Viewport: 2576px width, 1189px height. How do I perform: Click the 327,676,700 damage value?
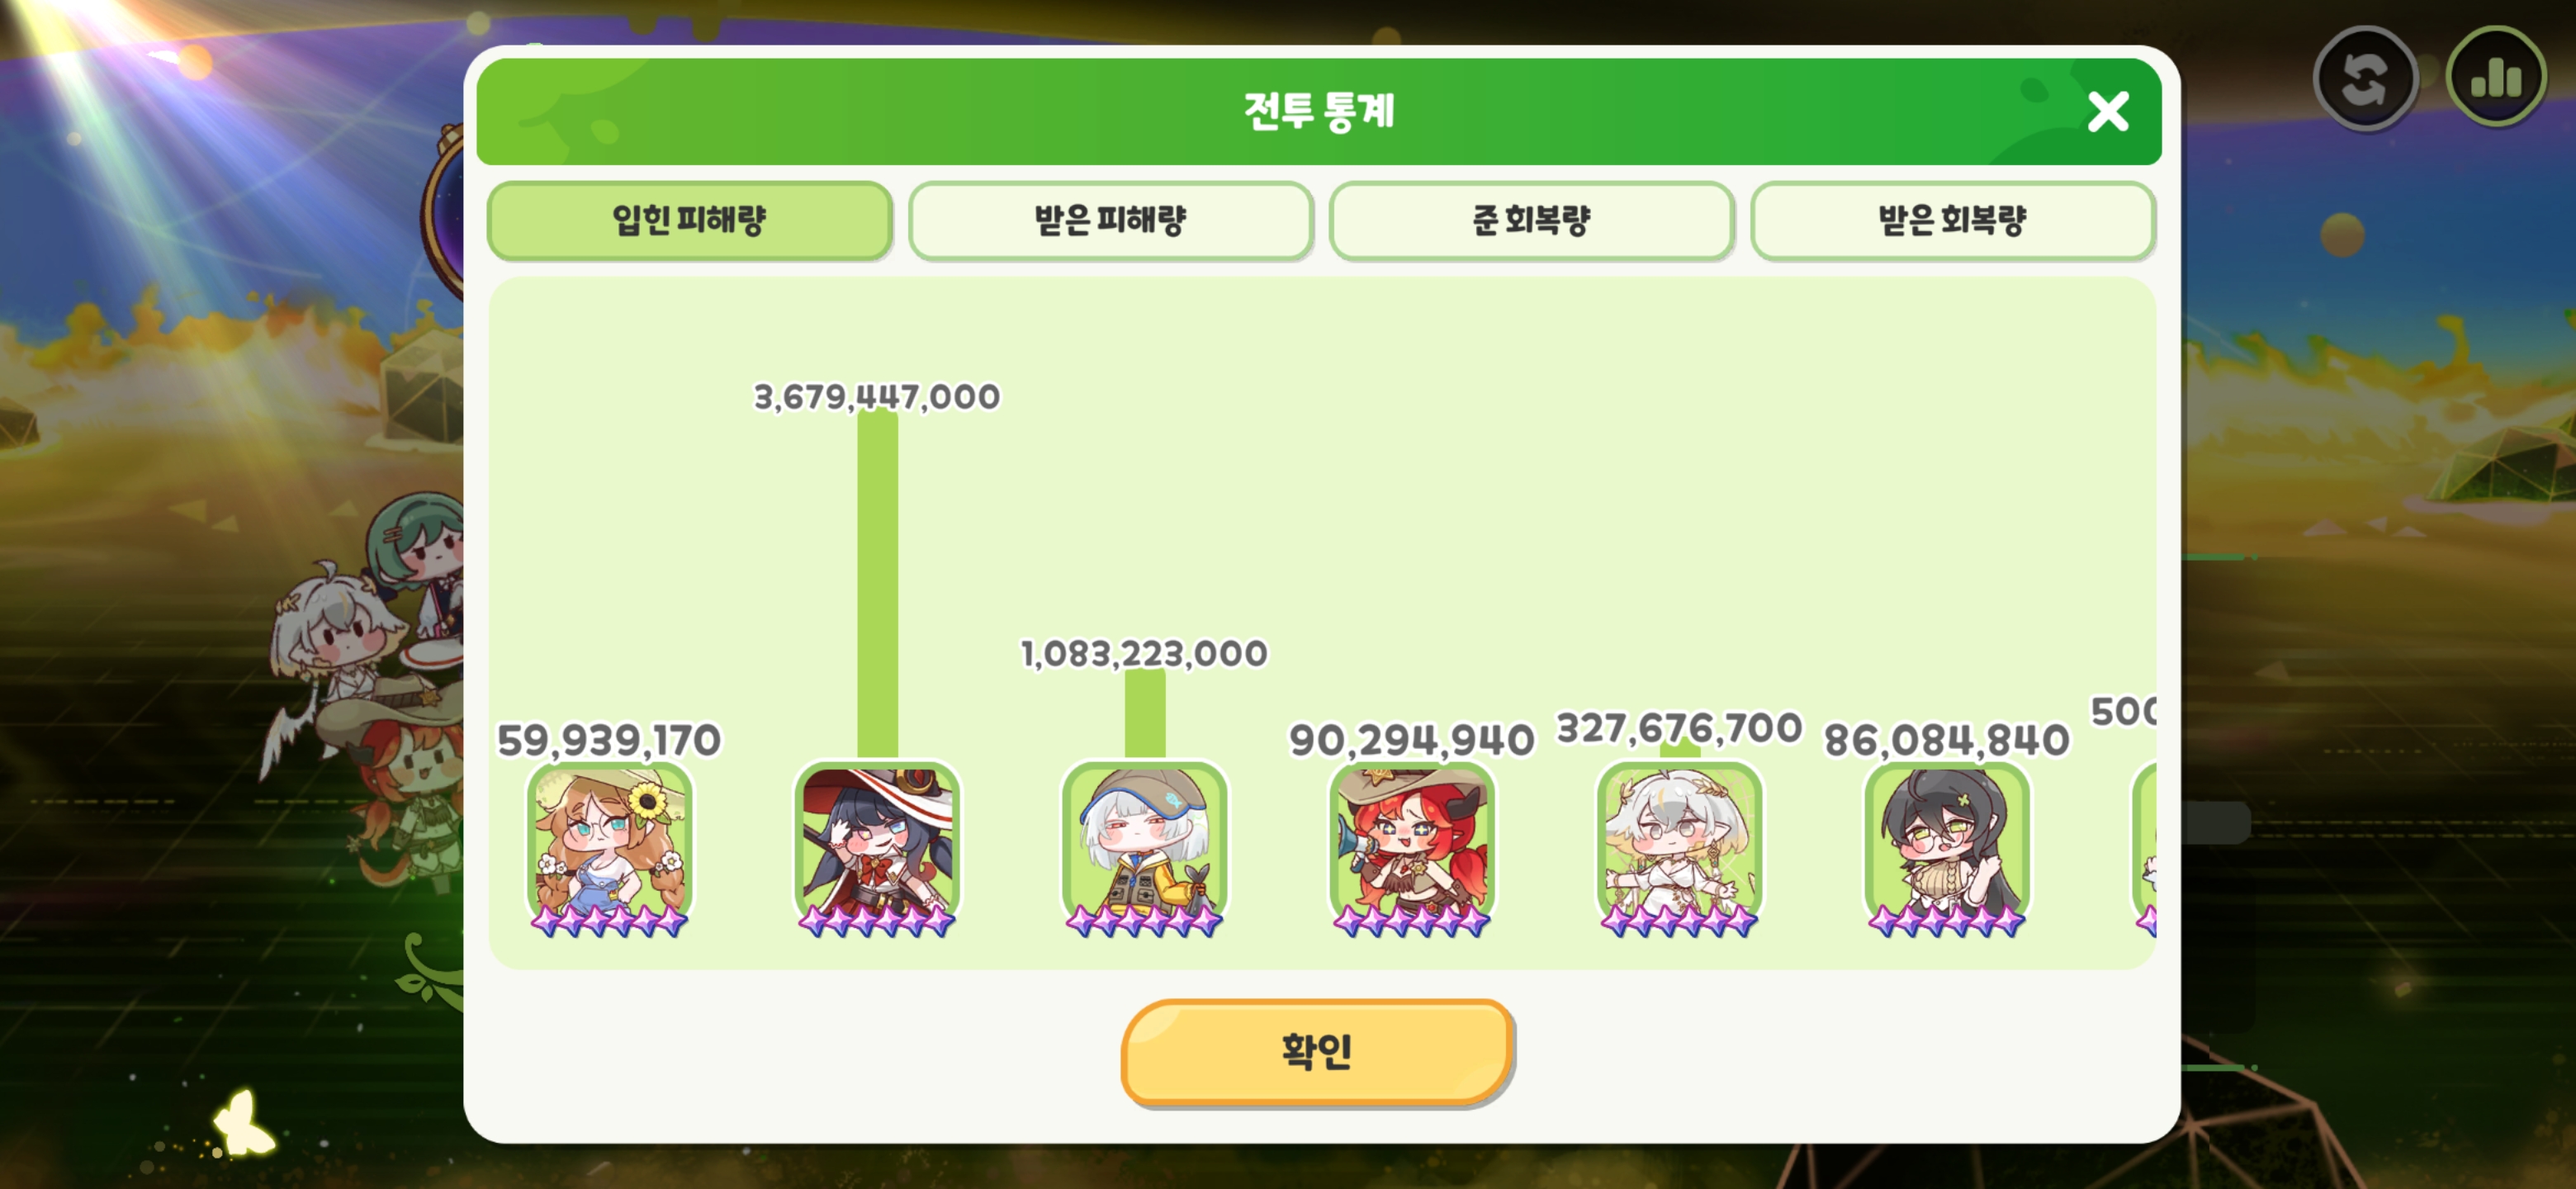(1679, 728)
